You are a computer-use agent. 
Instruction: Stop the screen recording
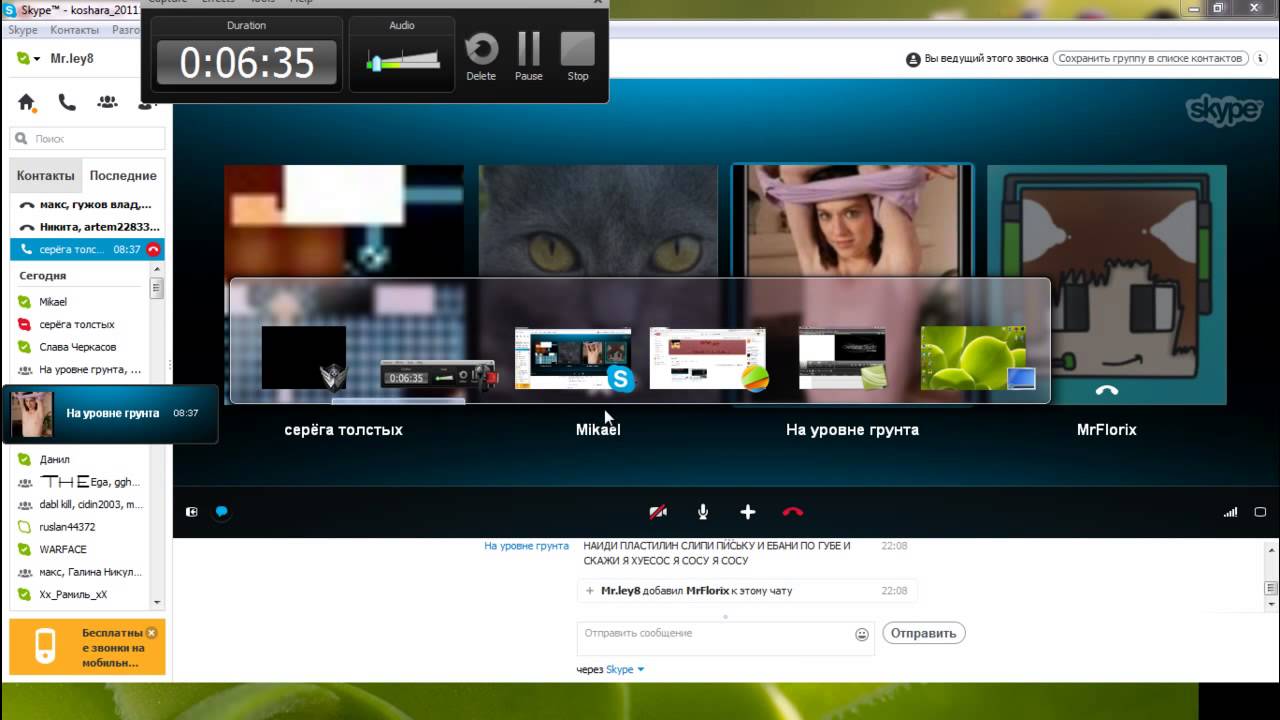coord(578,56)
